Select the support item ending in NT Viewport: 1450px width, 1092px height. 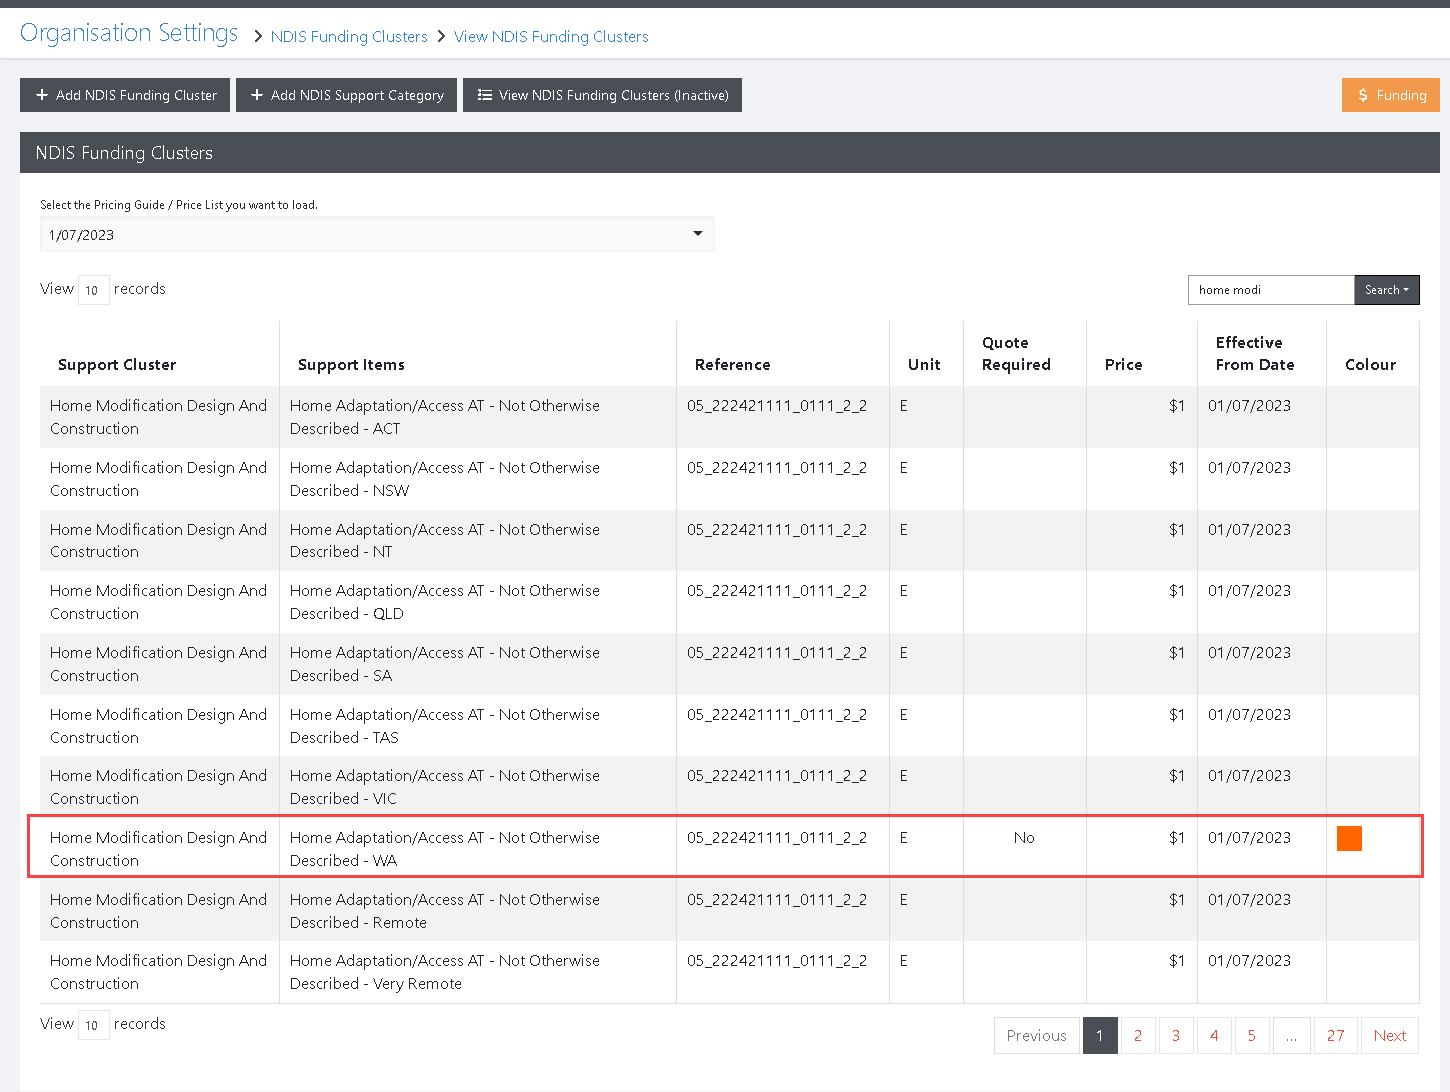(445, 541)
